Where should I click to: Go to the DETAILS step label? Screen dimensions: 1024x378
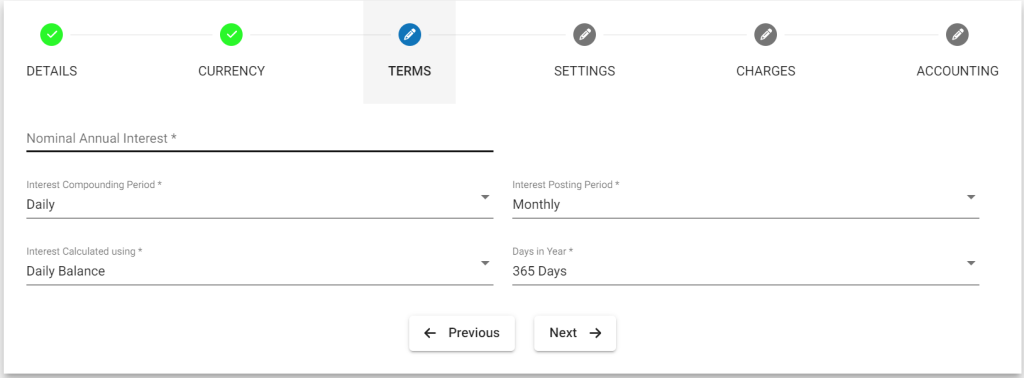point(52,71)
